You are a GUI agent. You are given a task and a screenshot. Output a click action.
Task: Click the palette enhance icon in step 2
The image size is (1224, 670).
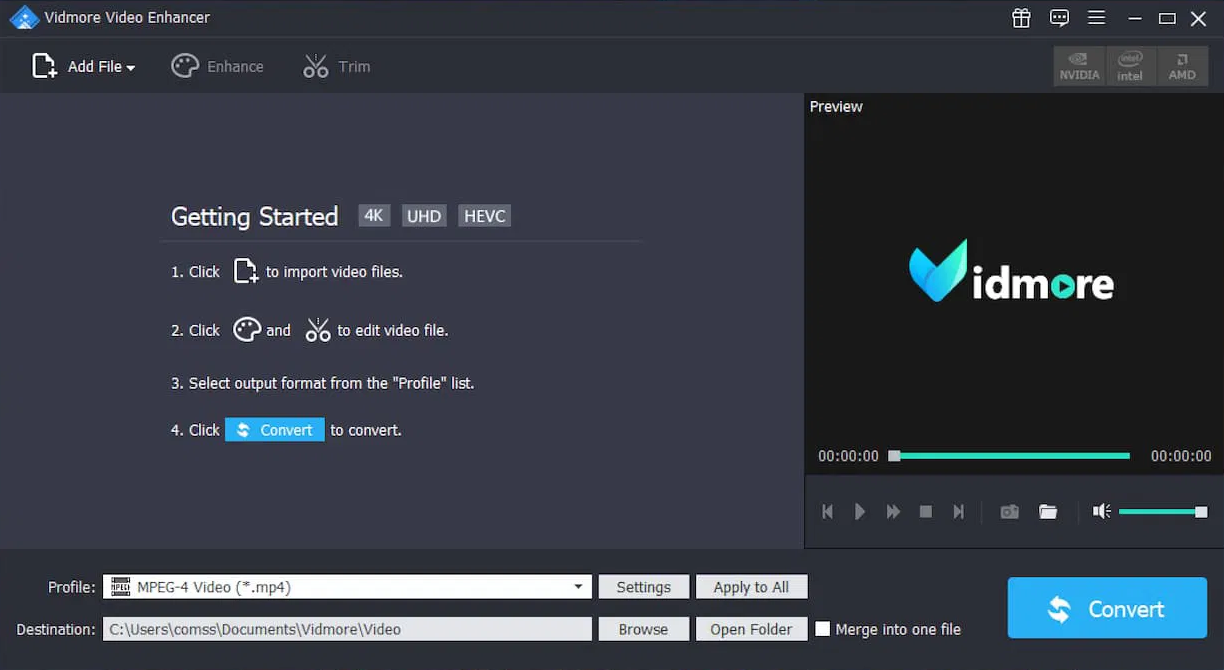(x=247, y=330)
